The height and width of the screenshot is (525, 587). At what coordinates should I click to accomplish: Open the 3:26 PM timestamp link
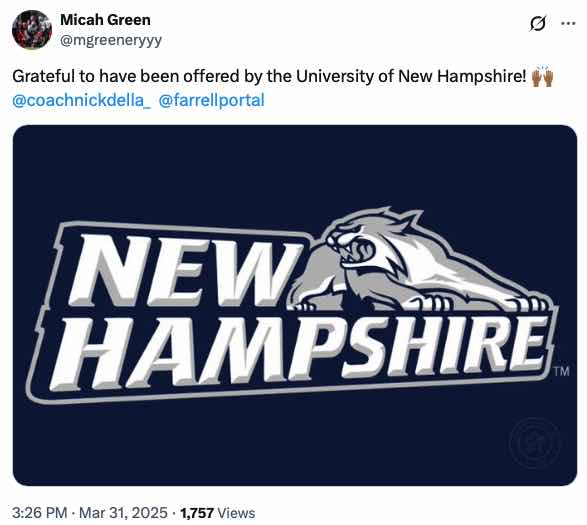[39, 513]
